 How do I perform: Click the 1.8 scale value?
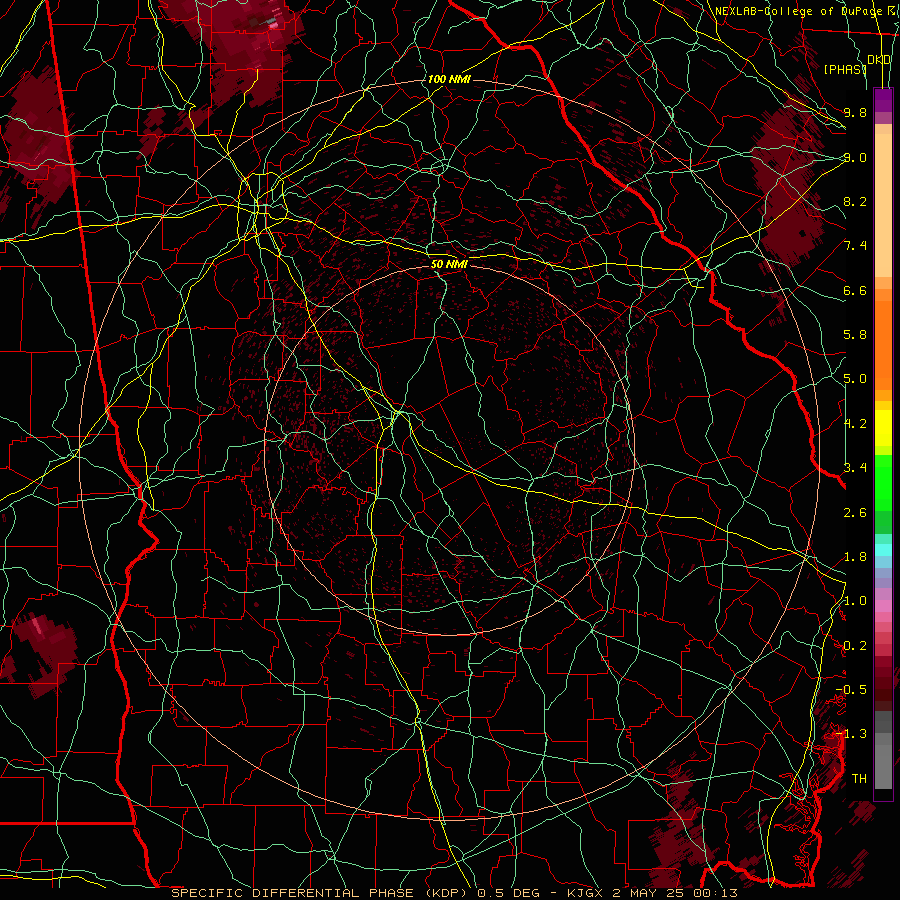coord(855,557)
